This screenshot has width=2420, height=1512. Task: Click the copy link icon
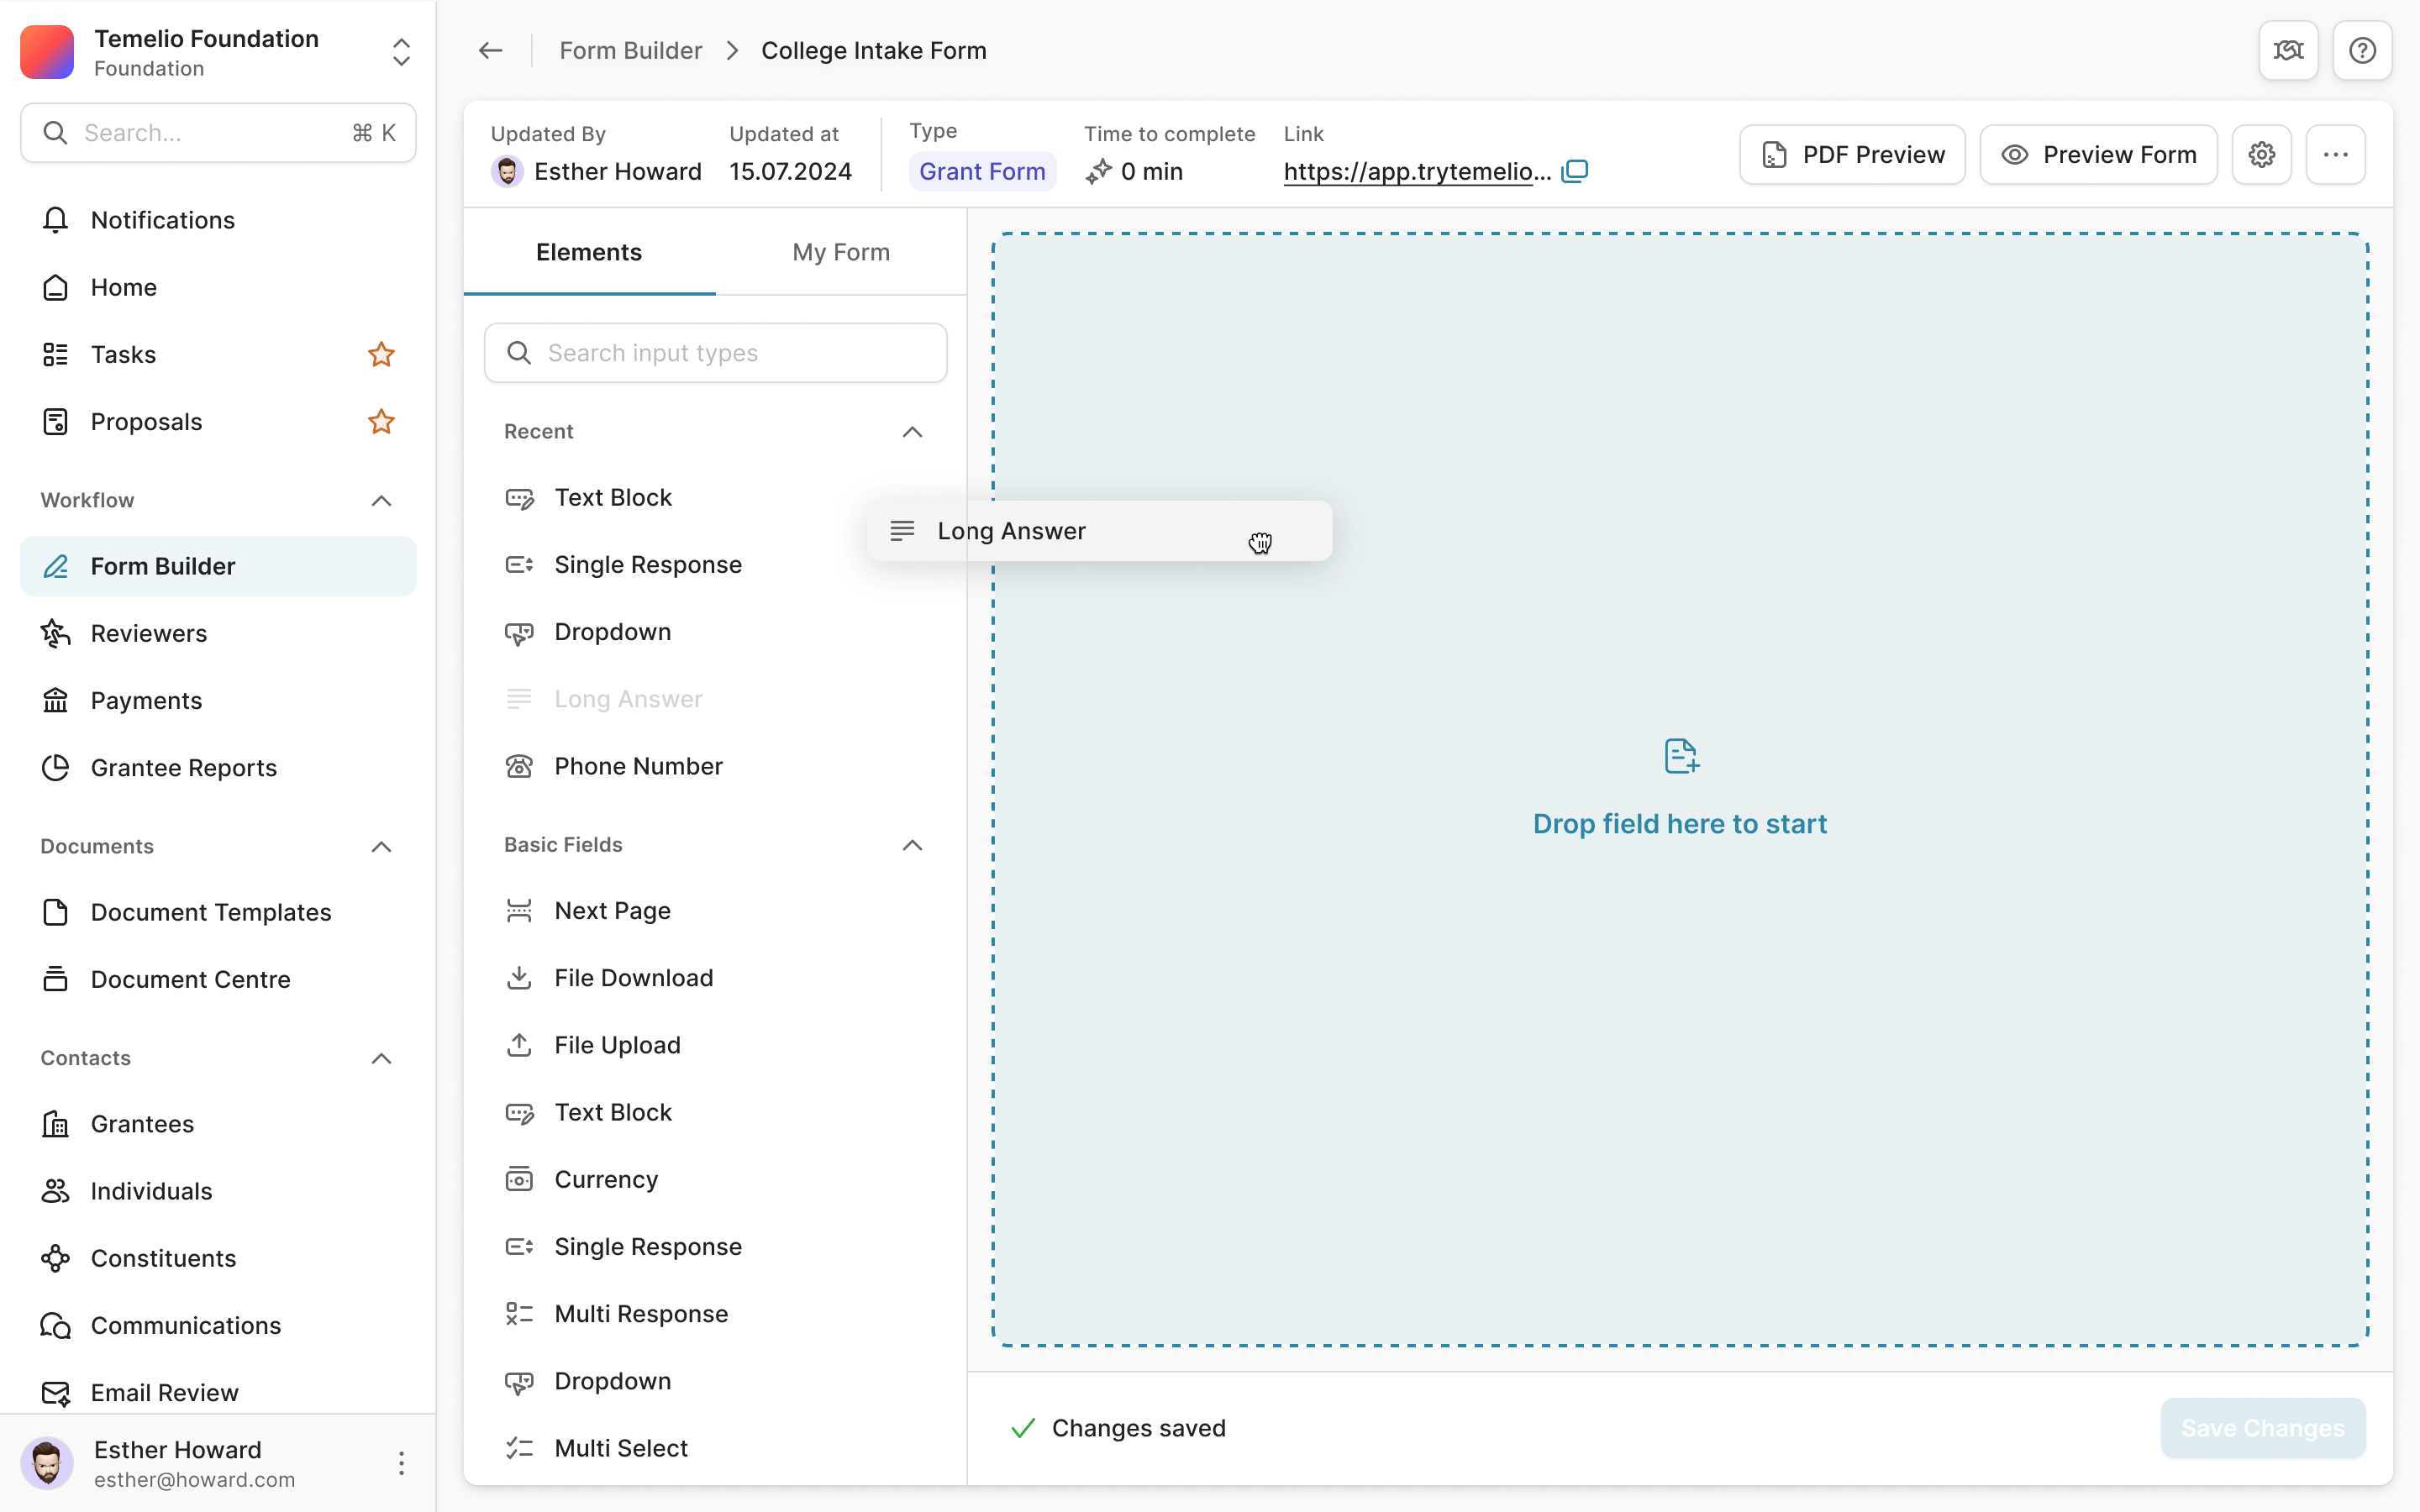1575,171
